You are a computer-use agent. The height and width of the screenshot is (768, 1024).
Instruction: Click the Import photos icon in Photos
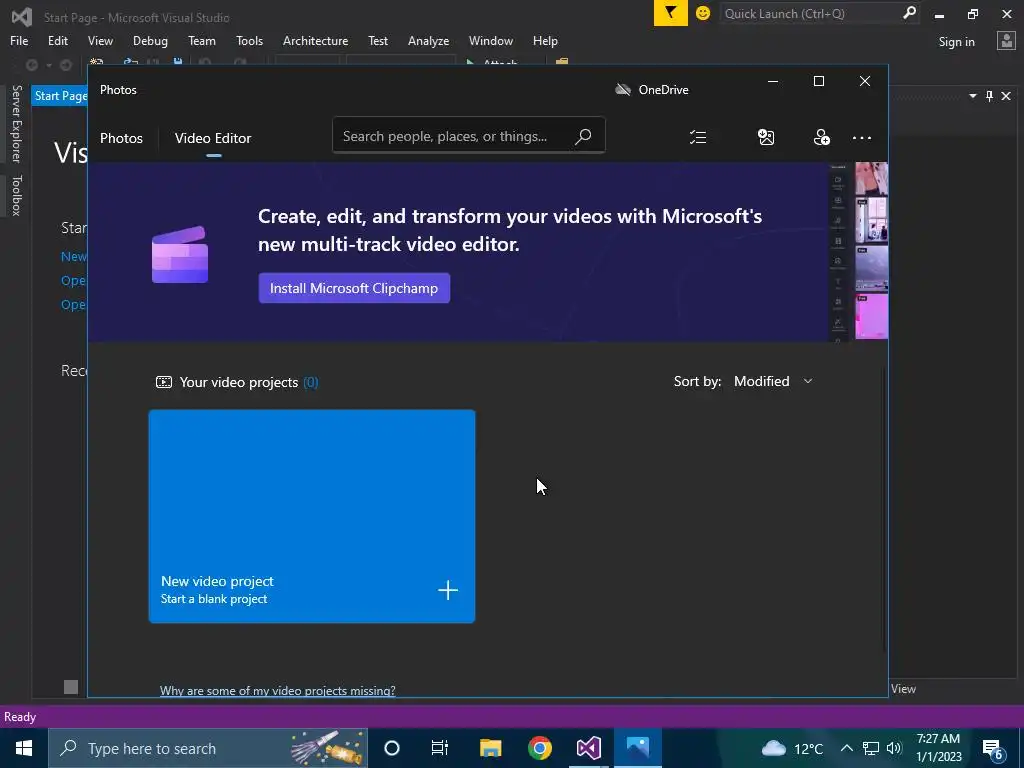pyautogui.click(x=766, y=138)
